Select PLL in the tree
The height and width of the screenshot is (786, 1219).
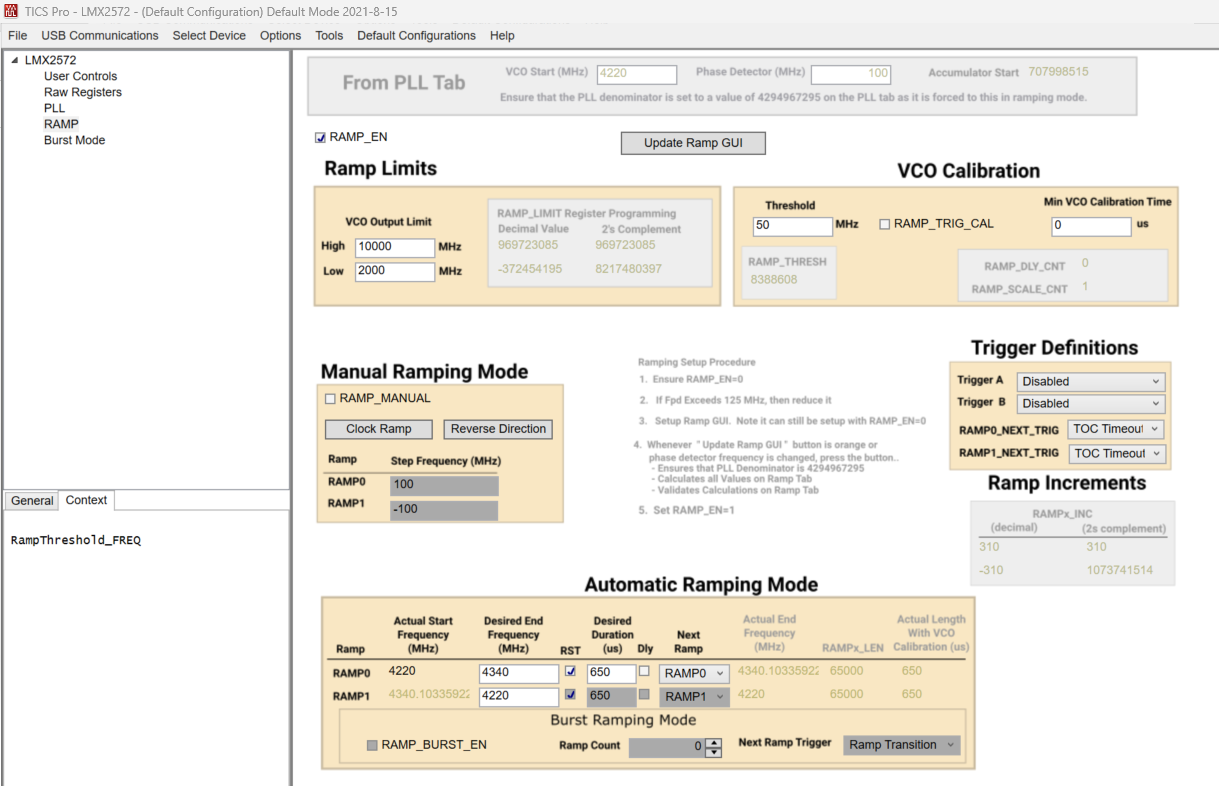(x=54, y=108)
